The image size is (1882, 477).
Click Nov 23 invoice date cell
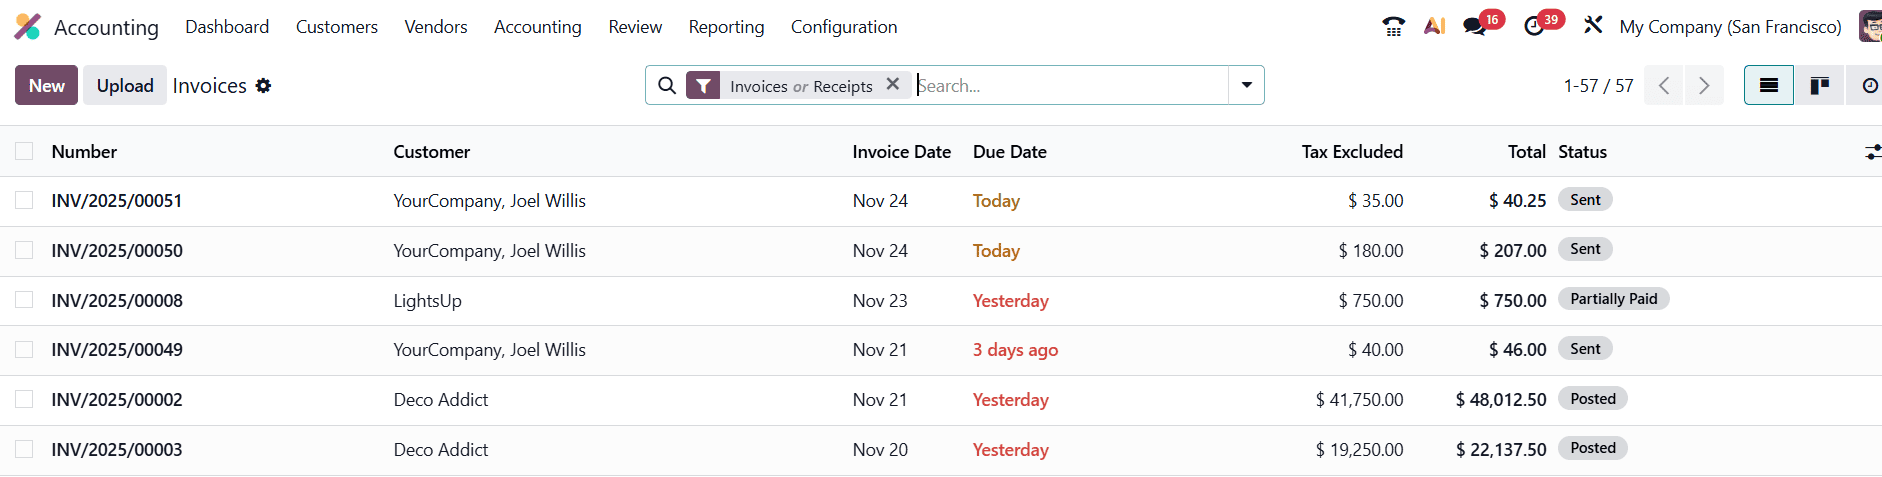pyautogui.click(x=880, y=301)
